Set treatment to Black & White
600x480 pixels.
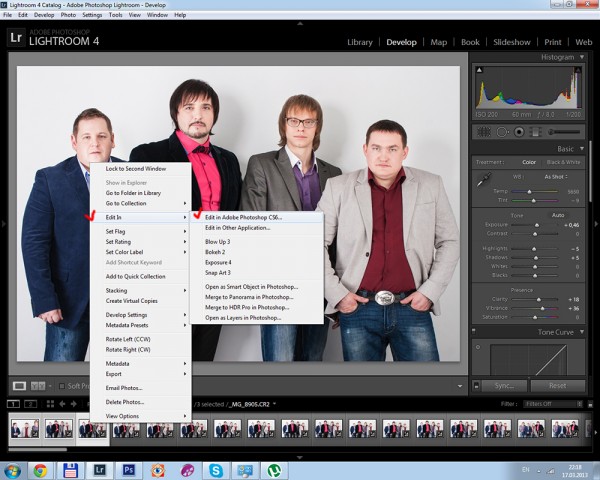pos(563,162)
